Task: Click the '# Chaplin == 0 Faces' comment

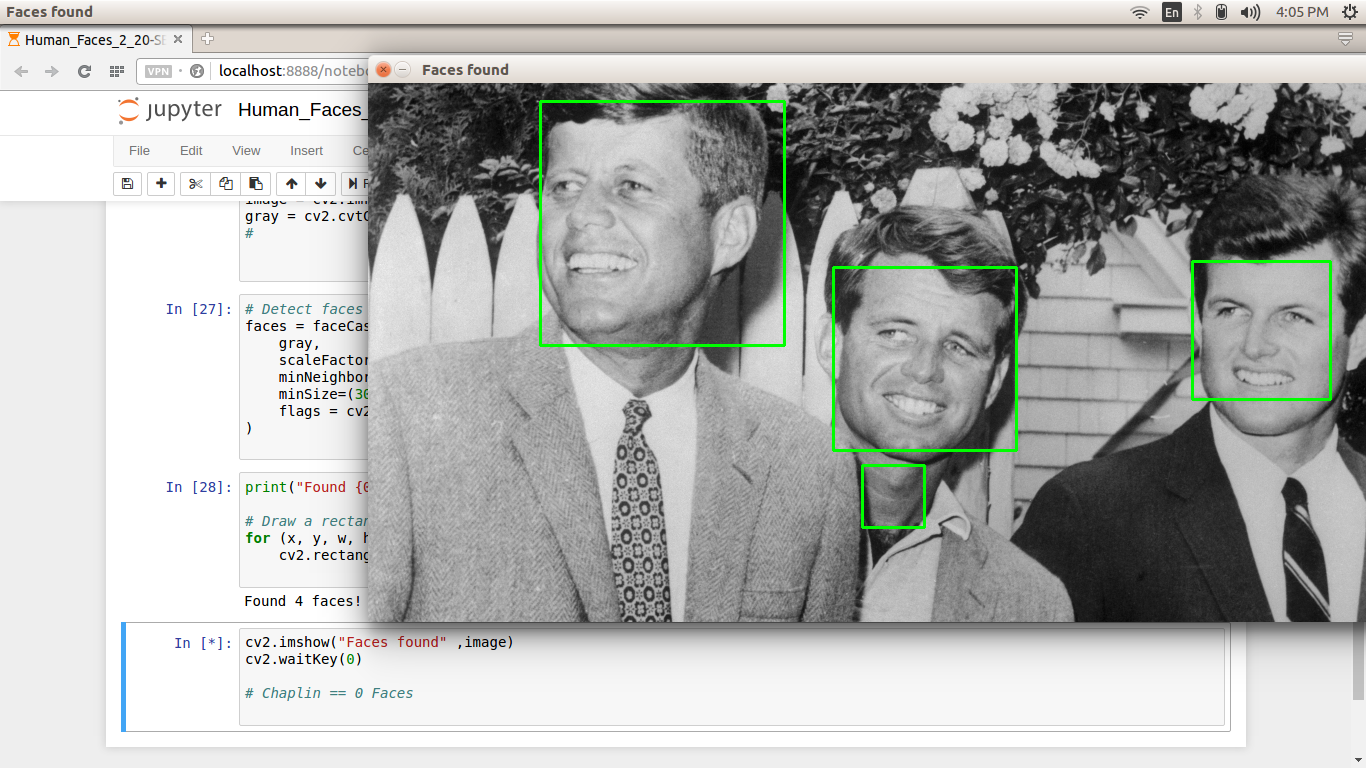Action: pyautogui.click(x=329, y=693)
